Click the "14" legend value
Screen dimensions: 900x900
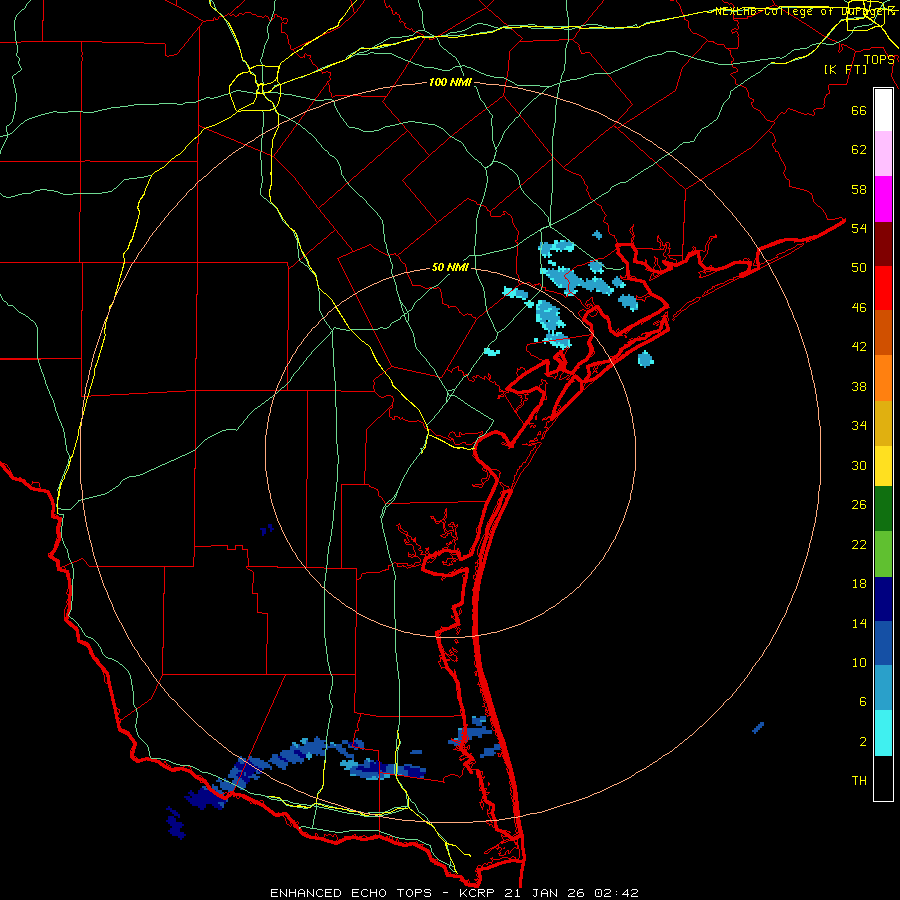click(859, 623)
